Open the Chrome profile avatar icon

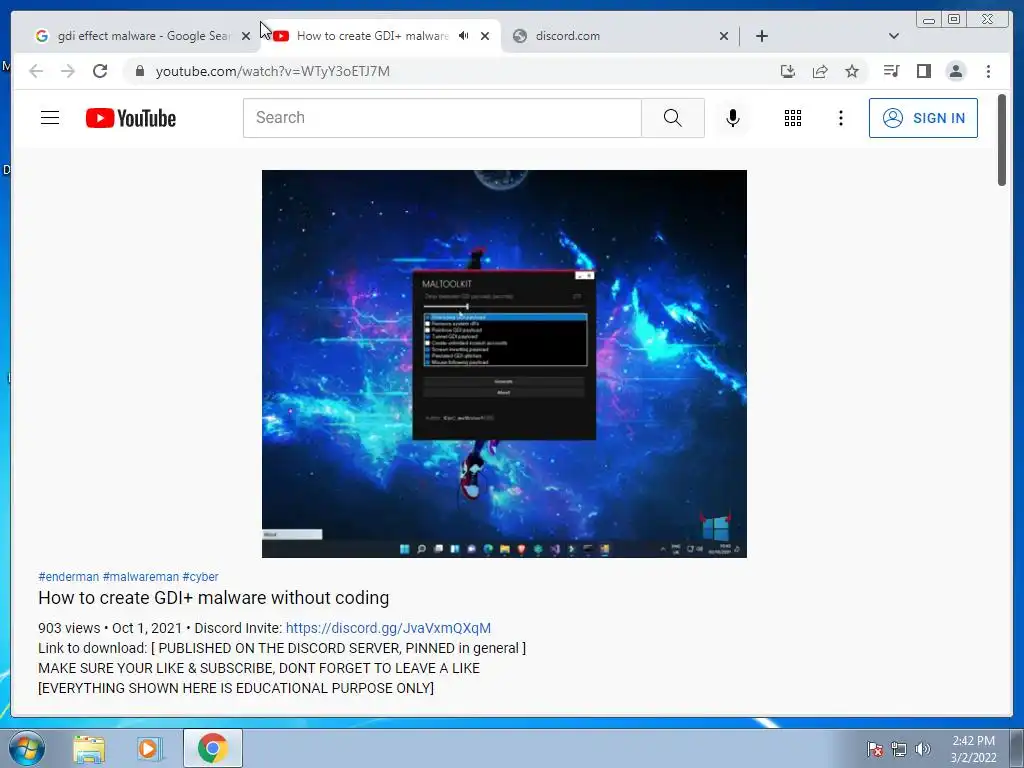click(x=955, y=71)
